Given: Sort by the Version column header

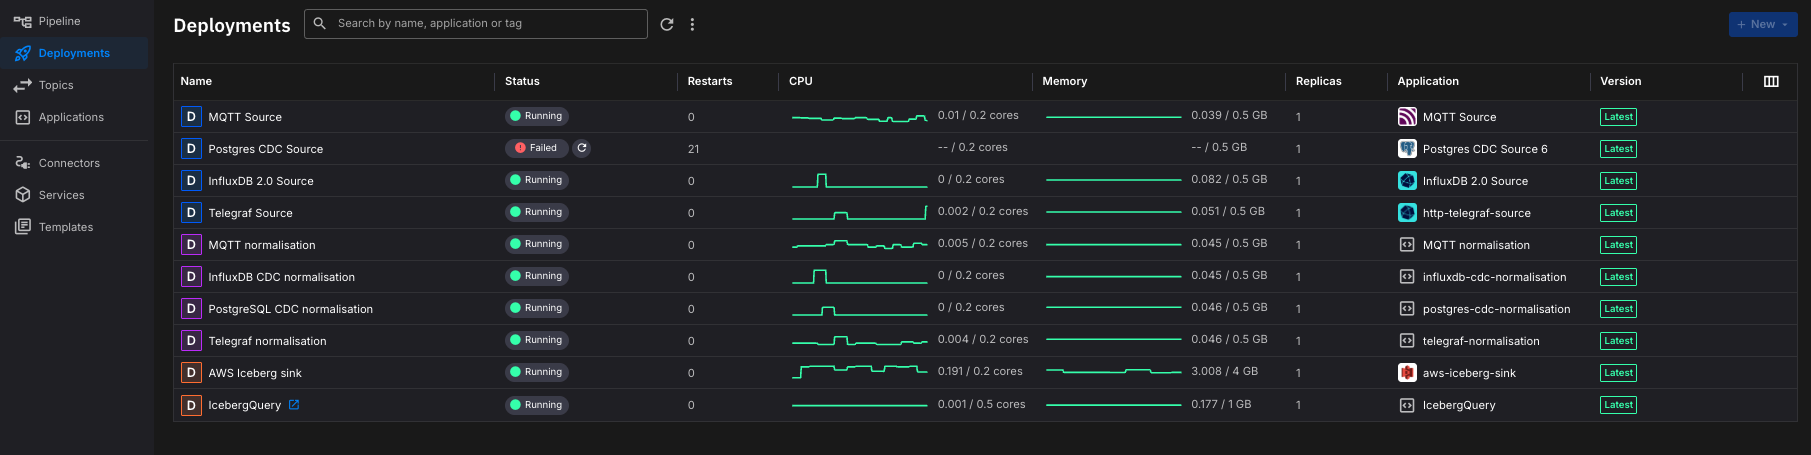Looking at the screenshot, I should 1621,81.
